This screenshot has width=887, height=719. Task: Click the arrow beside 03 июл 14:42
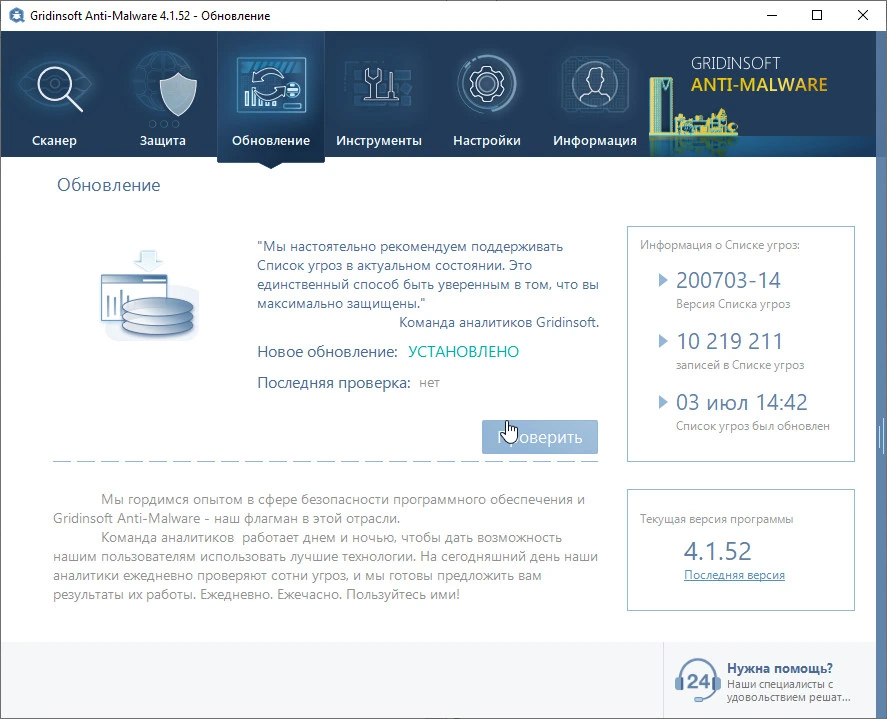click(663, 402)
